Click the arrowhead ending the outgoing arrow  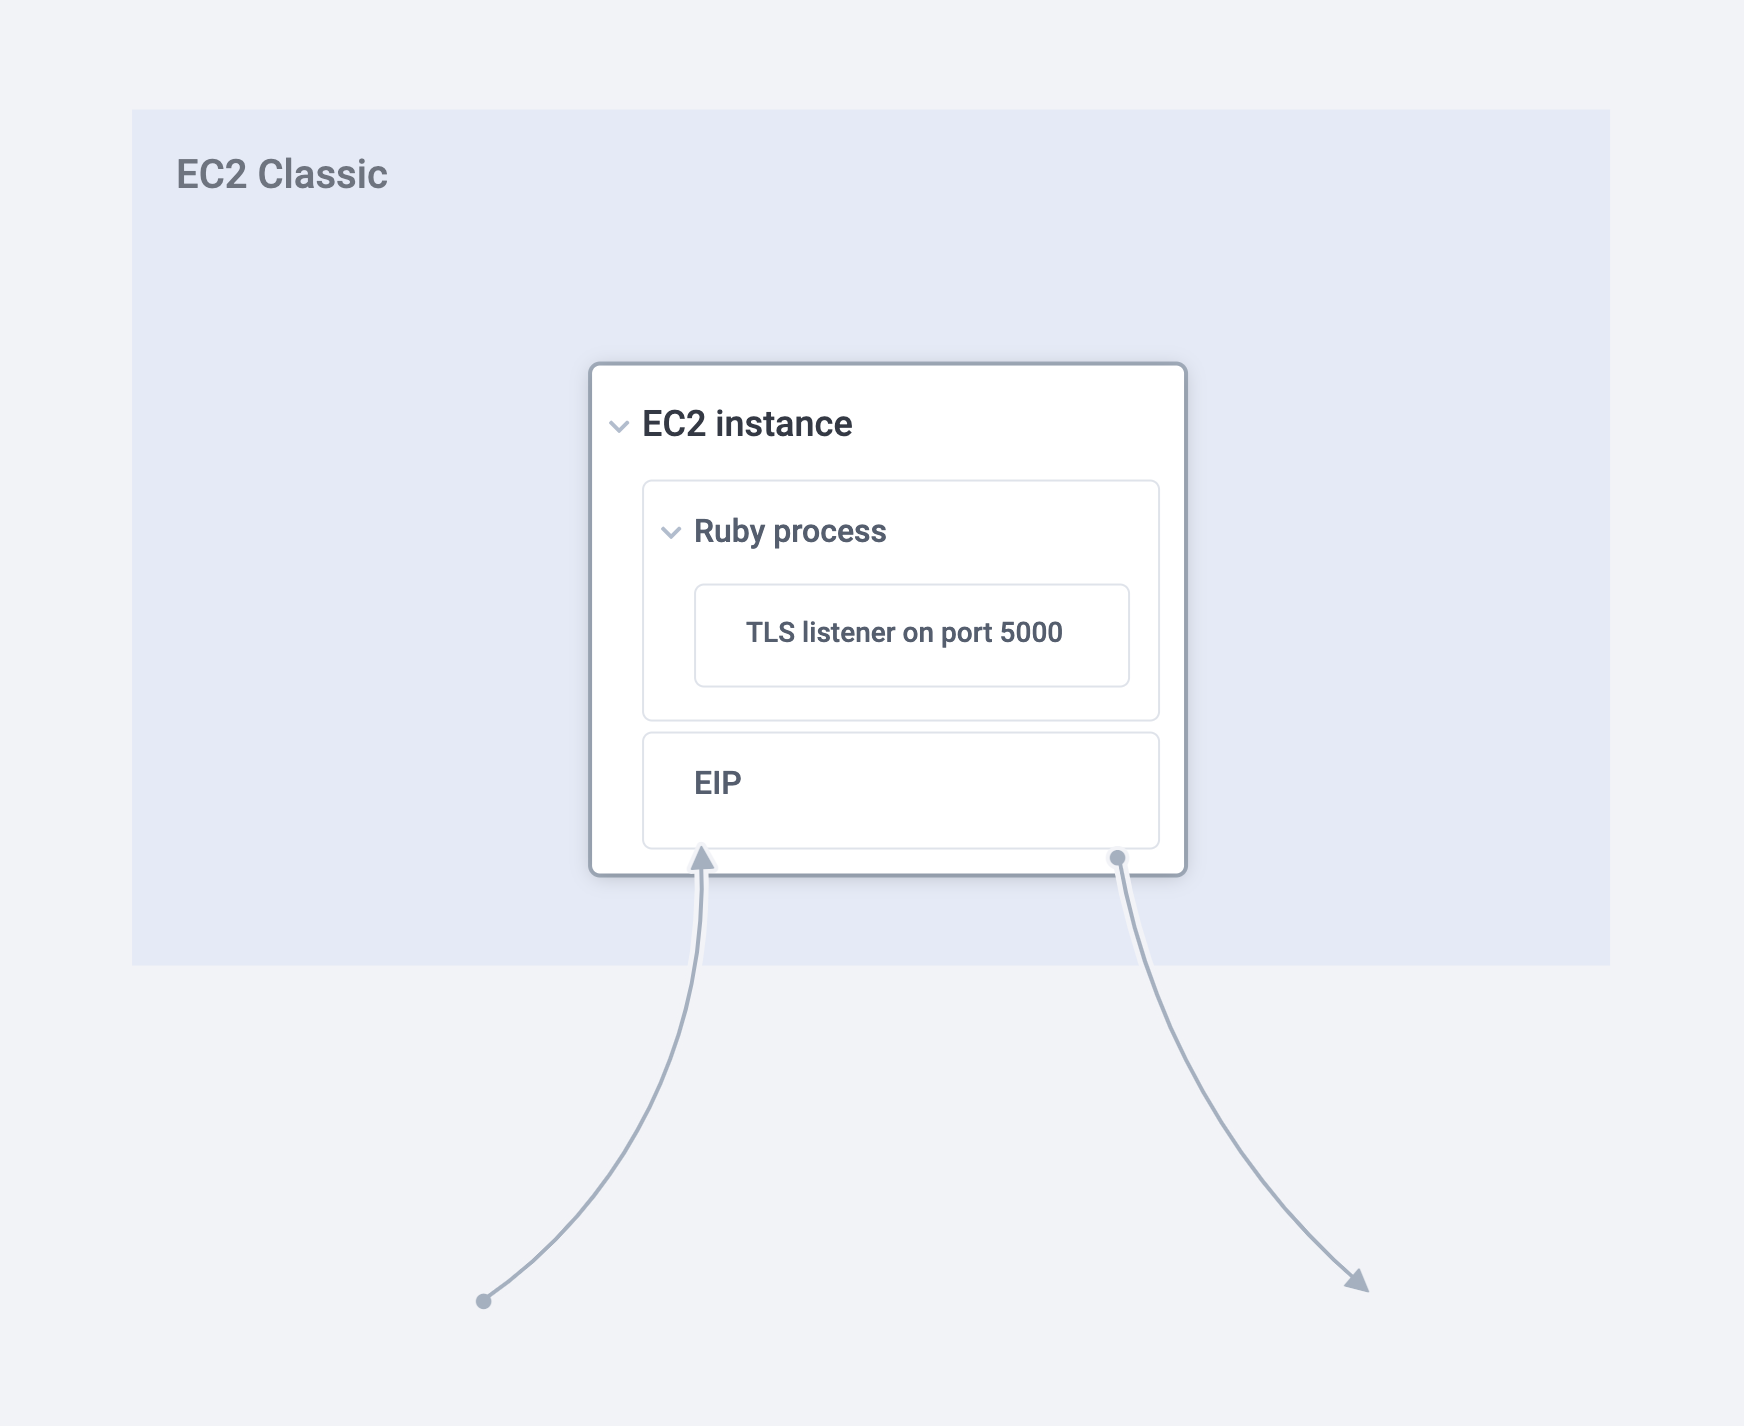pos(1358,1281)
